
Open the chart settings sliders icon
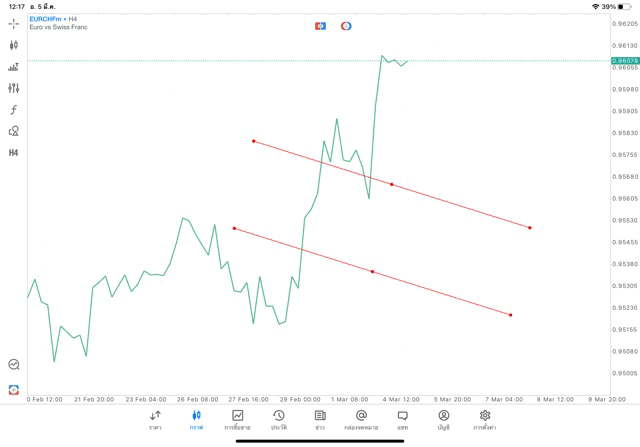[x=14, y=88]
